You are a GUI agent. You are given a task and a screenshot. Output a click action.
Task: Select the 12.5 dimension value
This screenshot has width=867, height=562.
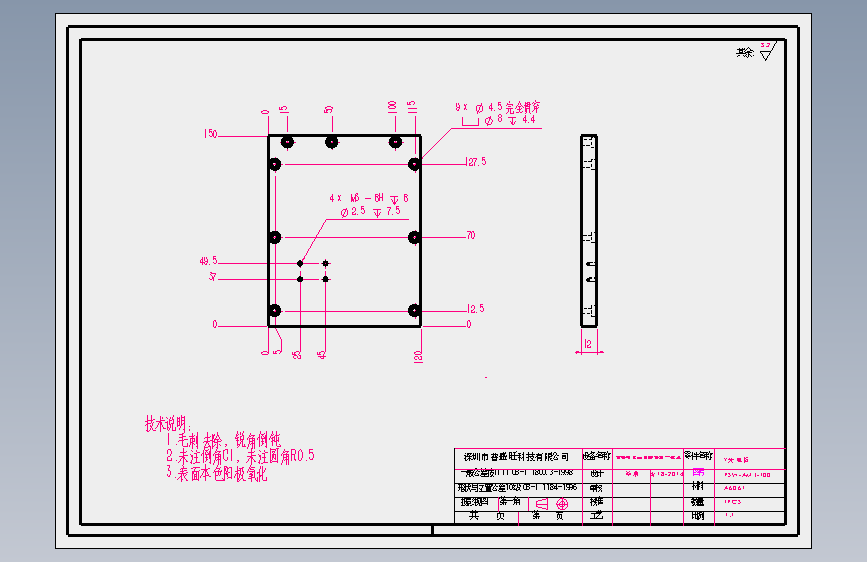pyautogui.click(x=476, y=309)
